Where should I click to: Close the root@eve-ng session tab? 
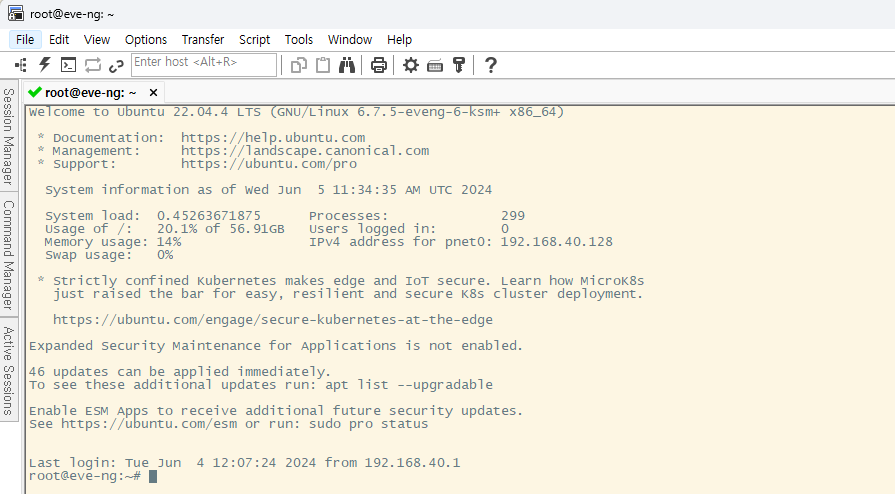(153, 93)
